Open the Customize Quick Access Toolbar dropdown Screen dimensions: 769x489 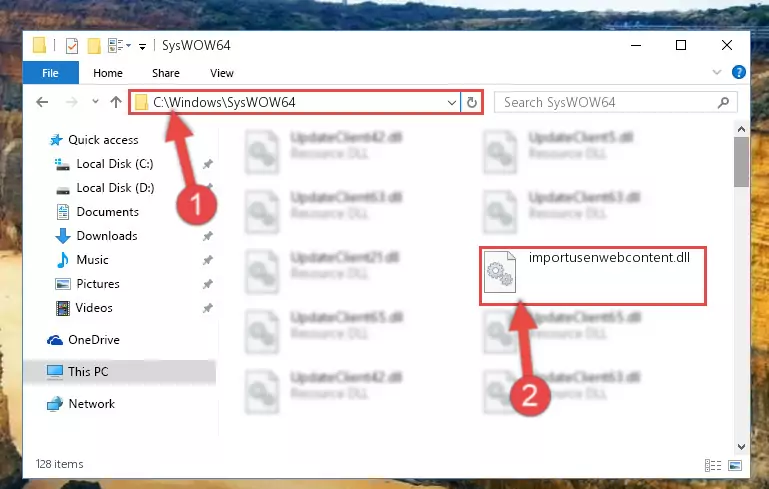pyautogui.click(x=142, y=47)
